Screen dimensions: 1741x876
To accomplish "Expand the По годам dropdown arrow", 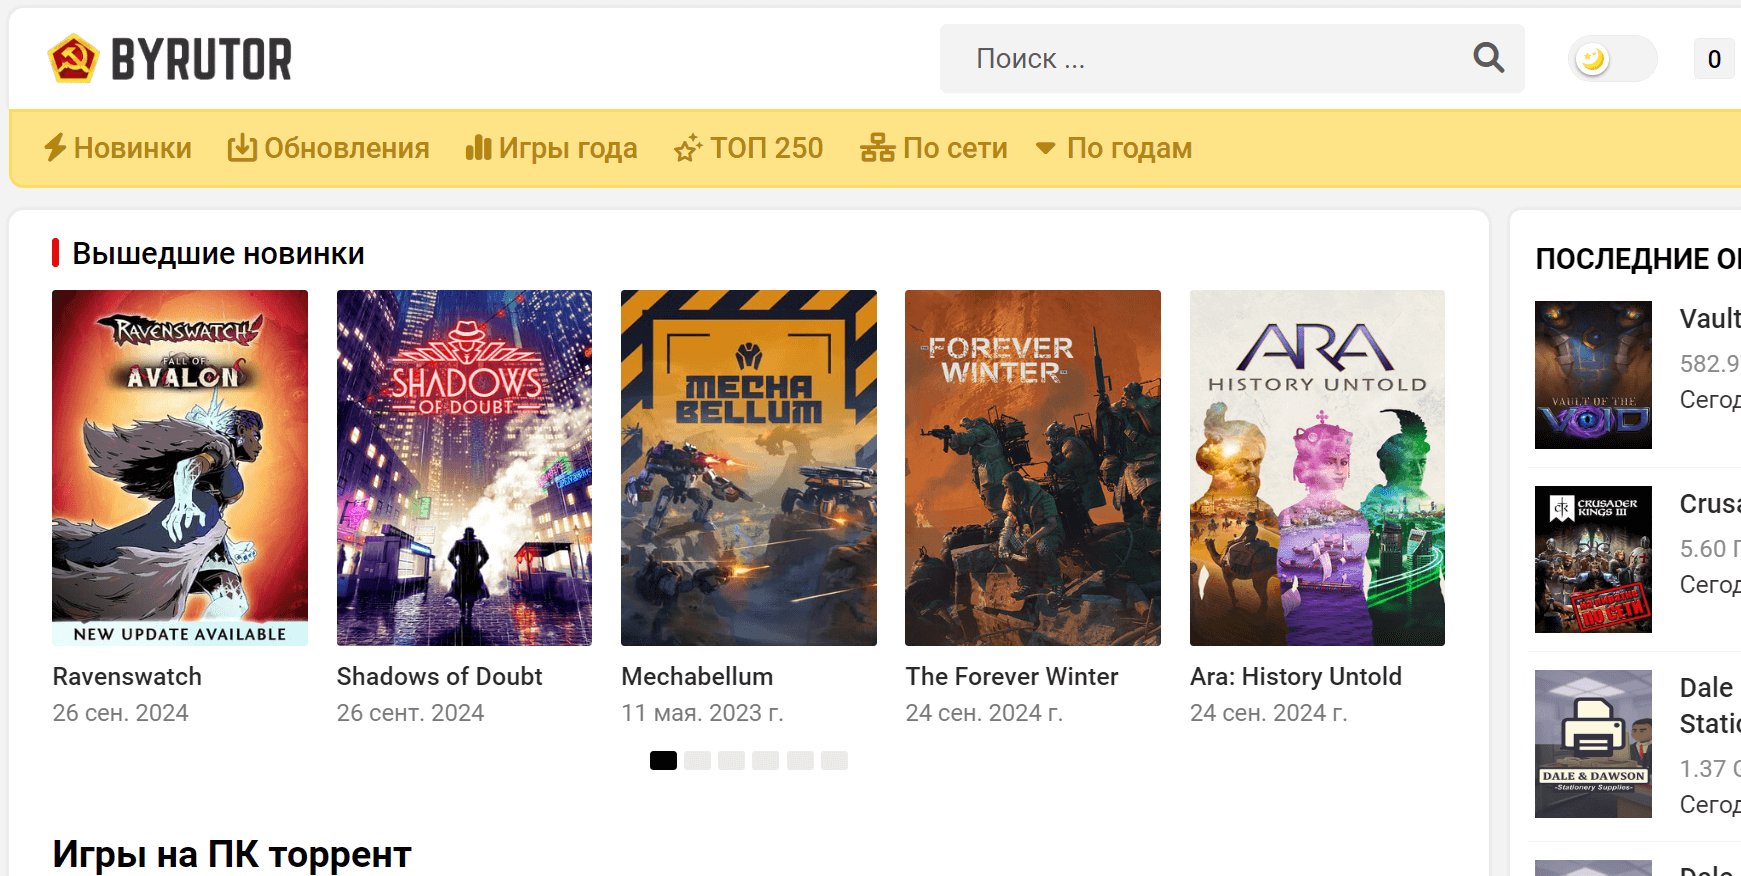I will coord(1046,148).
